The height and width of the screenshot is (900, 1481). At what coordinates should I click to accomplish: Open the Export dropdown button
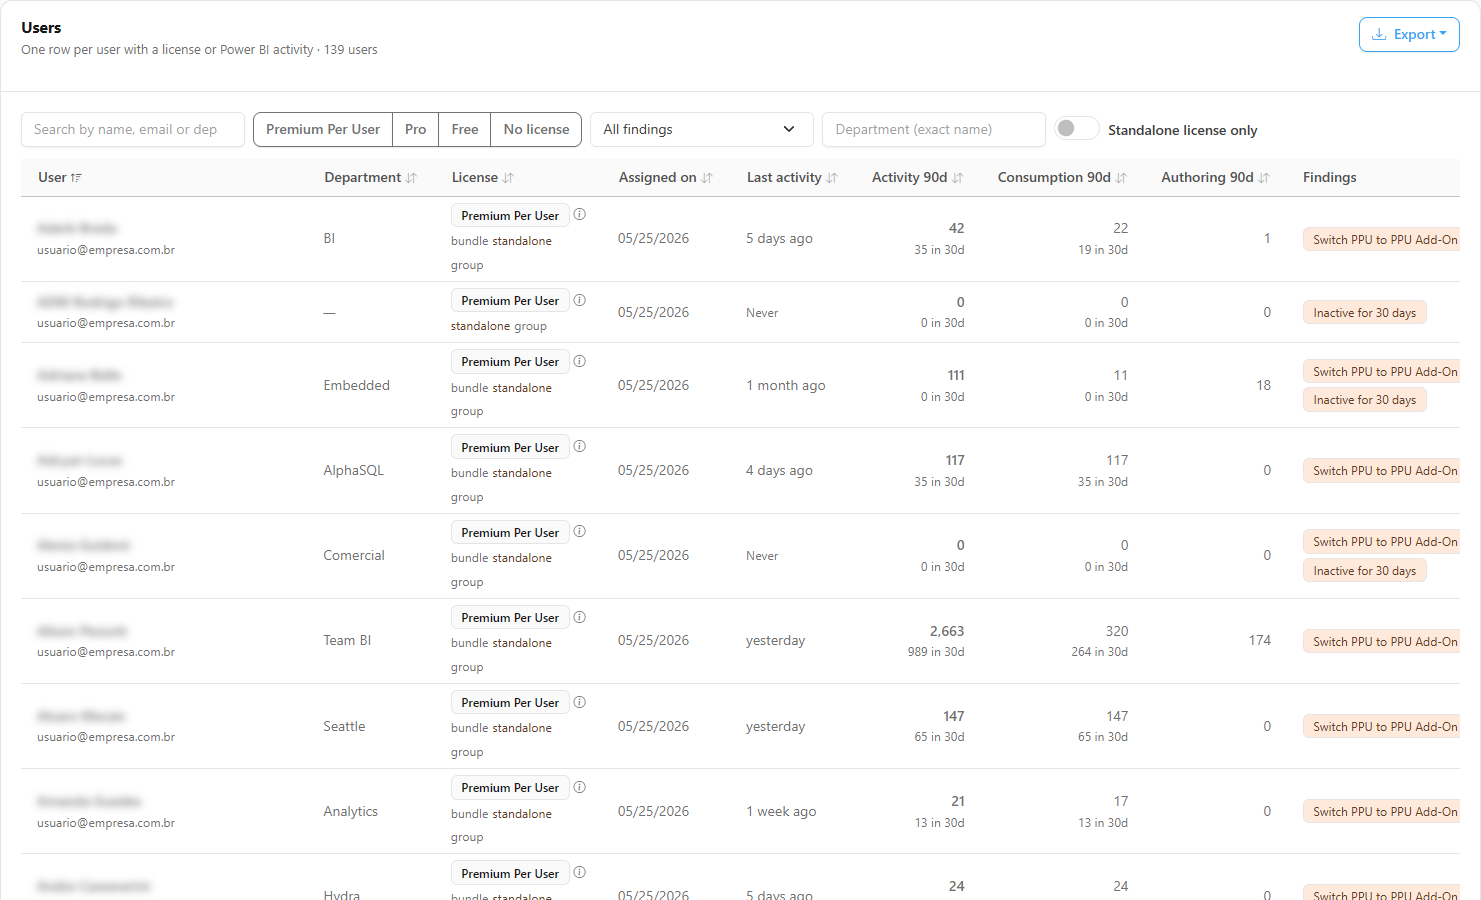[x=1409, y=34]
